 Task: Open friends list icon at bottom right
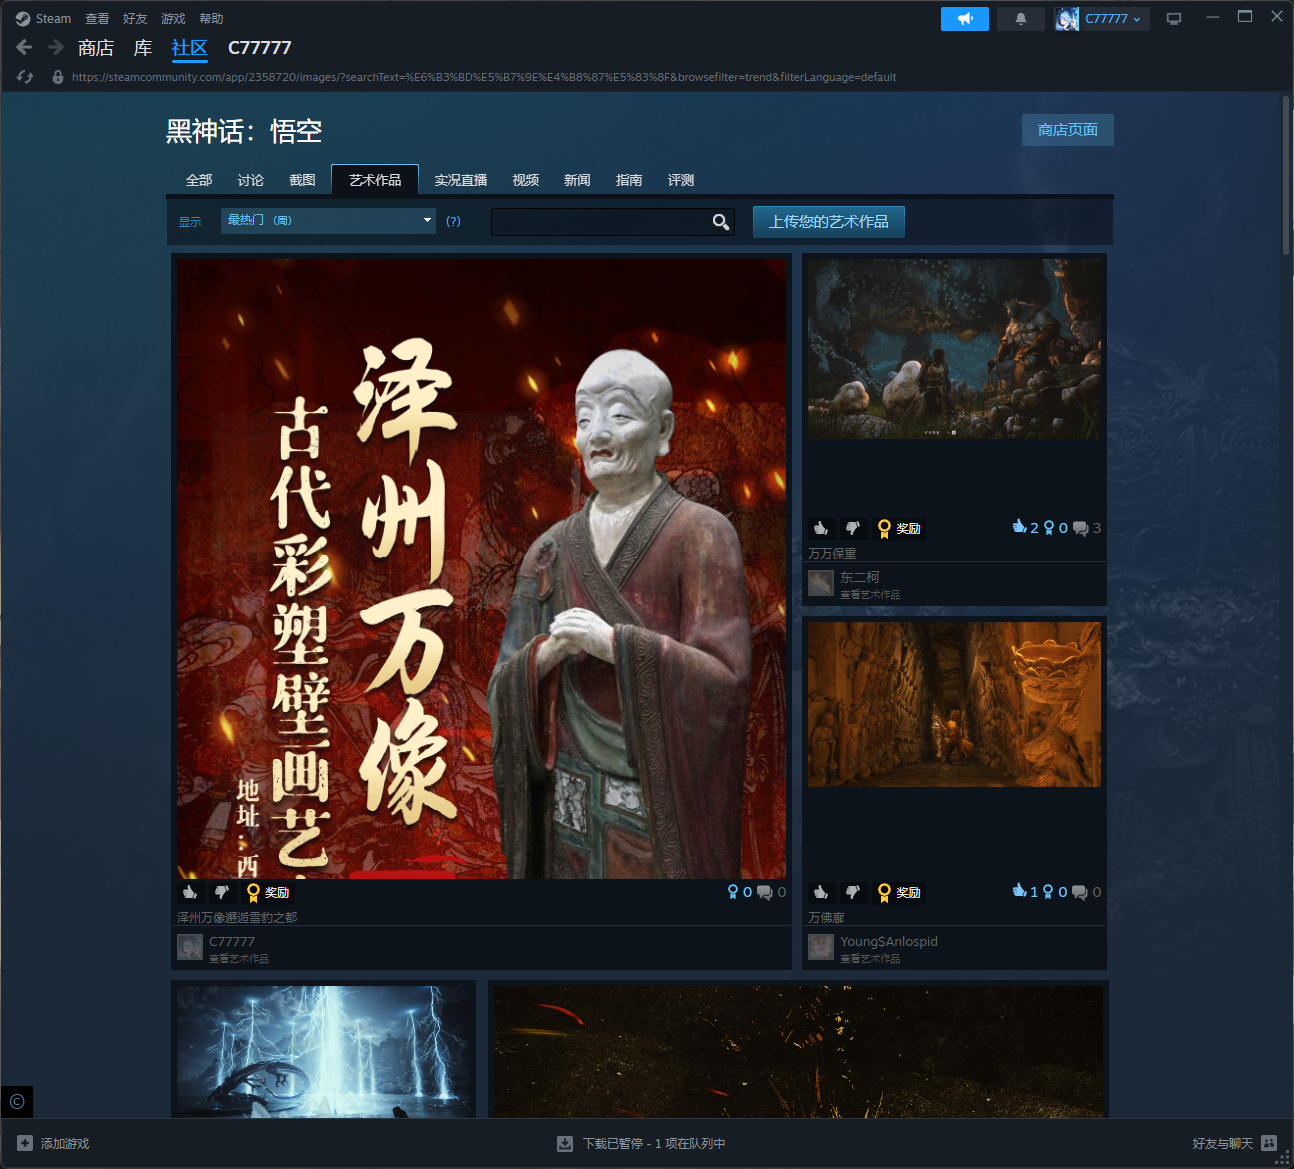(x=1269, y=1143)
